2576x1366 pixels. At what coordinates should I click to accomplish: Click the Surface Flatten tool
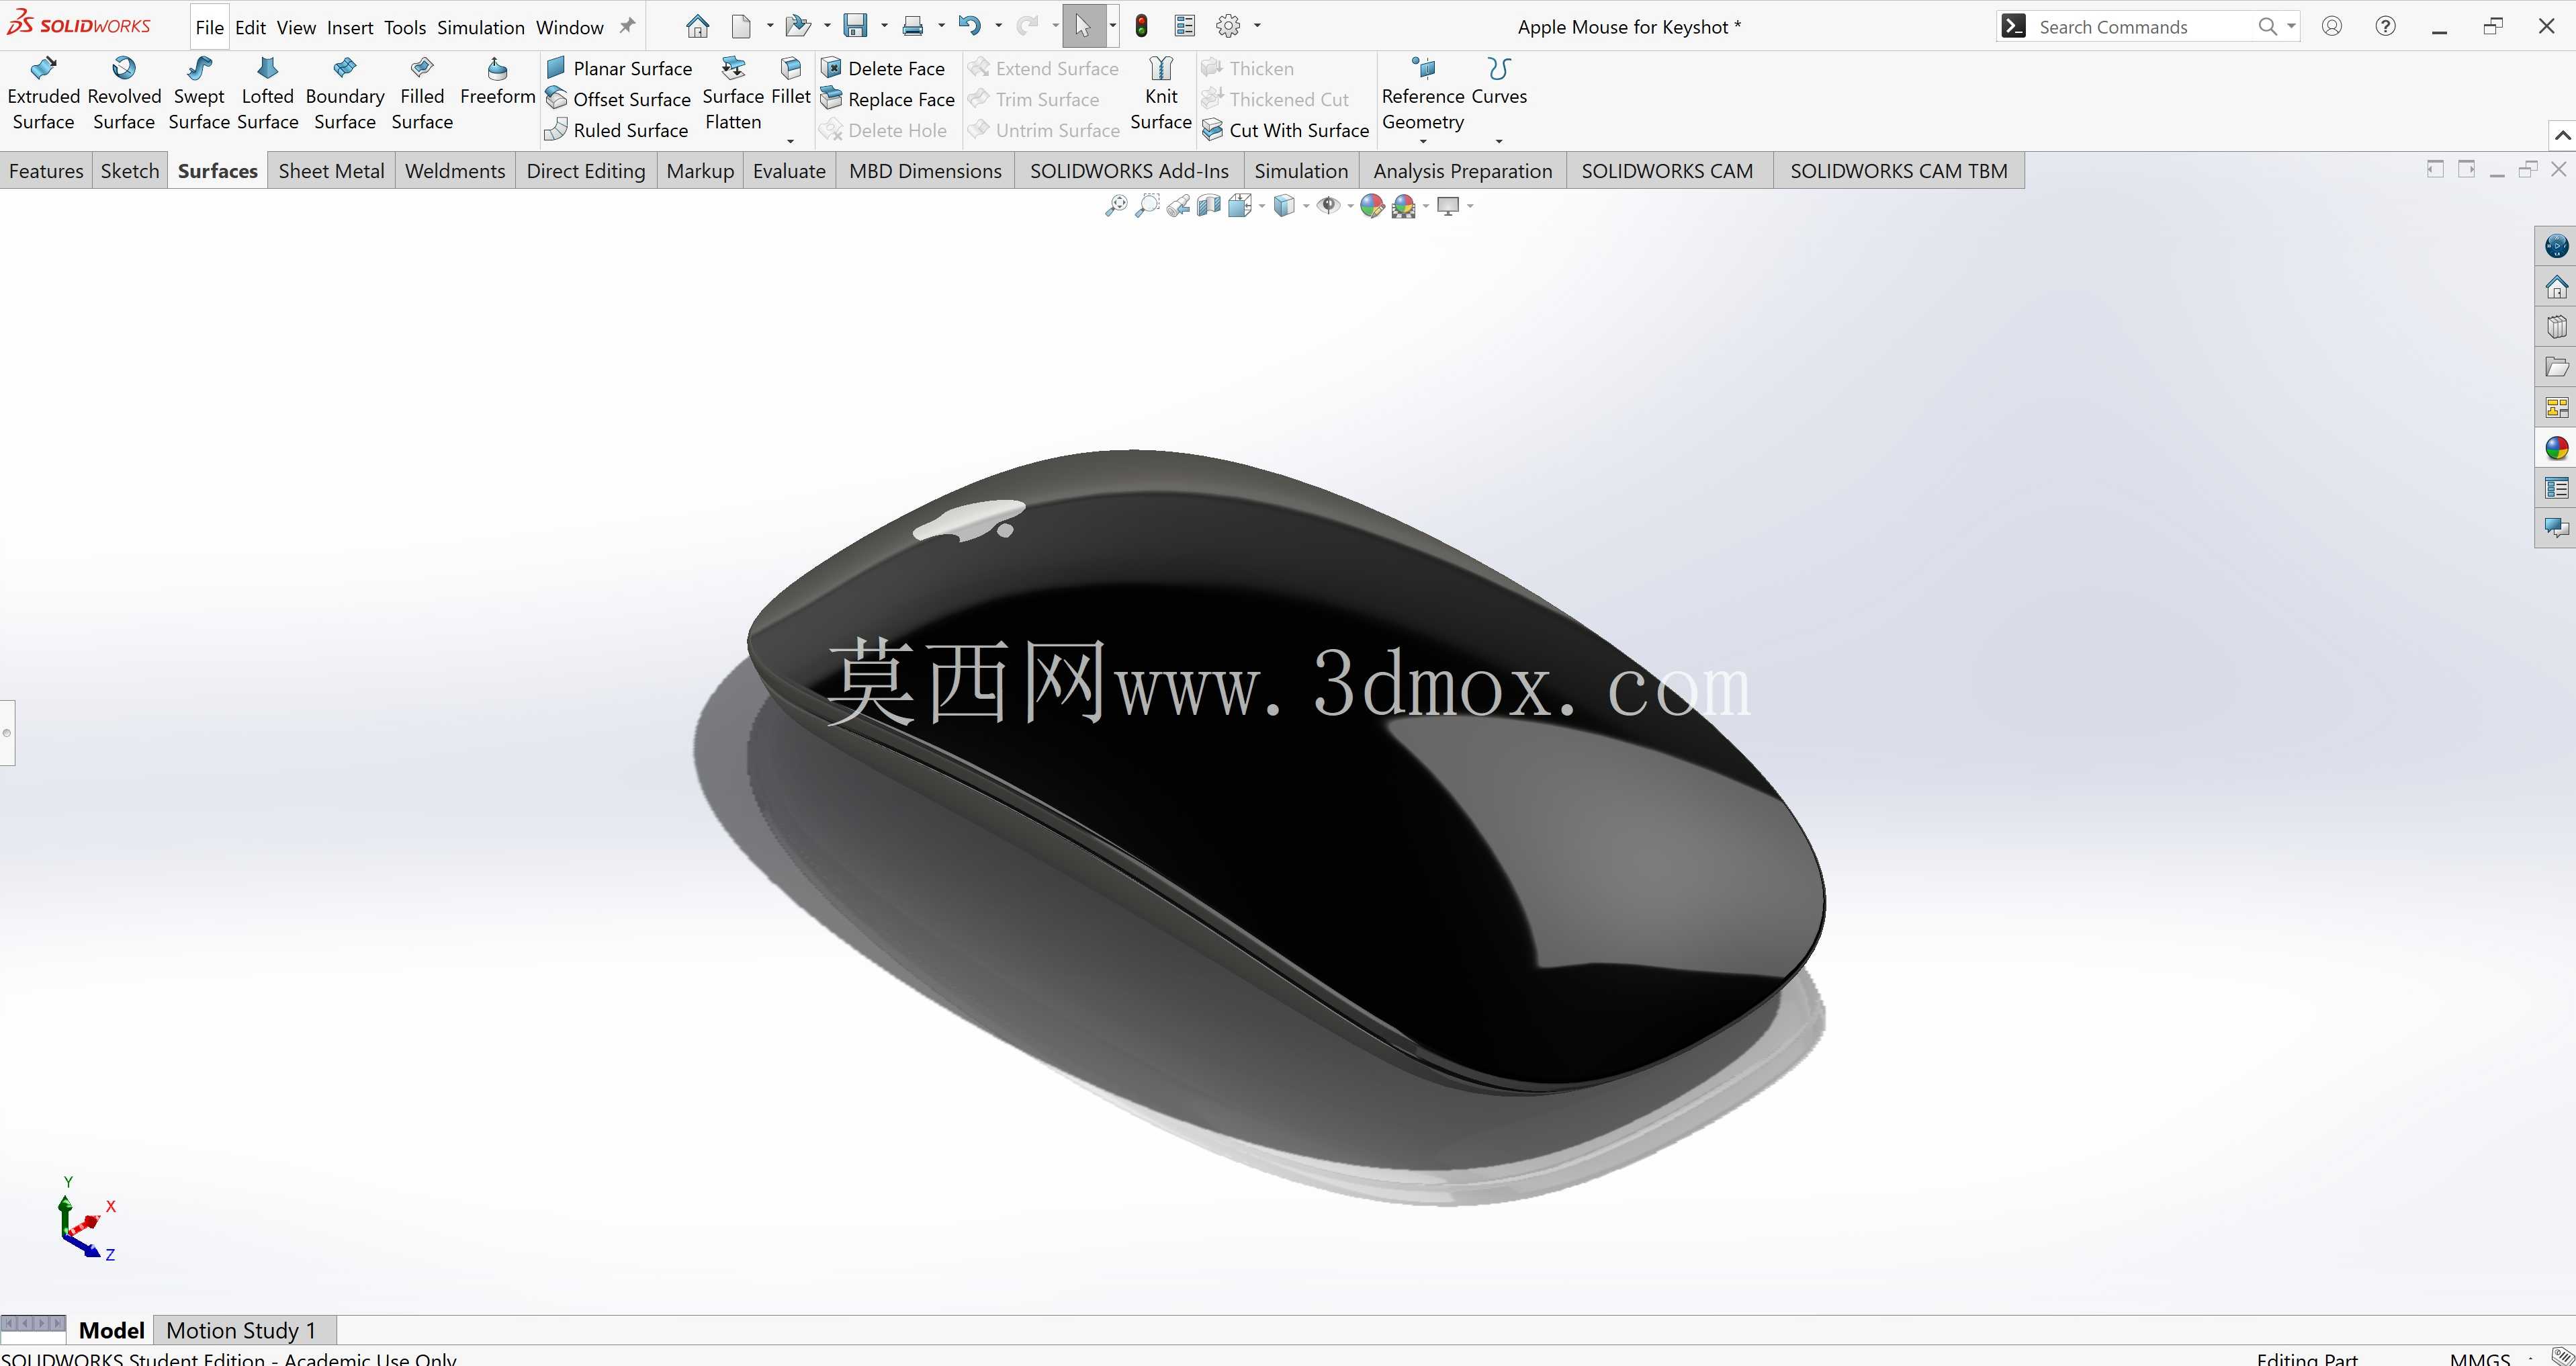click(x=733, y=95)
